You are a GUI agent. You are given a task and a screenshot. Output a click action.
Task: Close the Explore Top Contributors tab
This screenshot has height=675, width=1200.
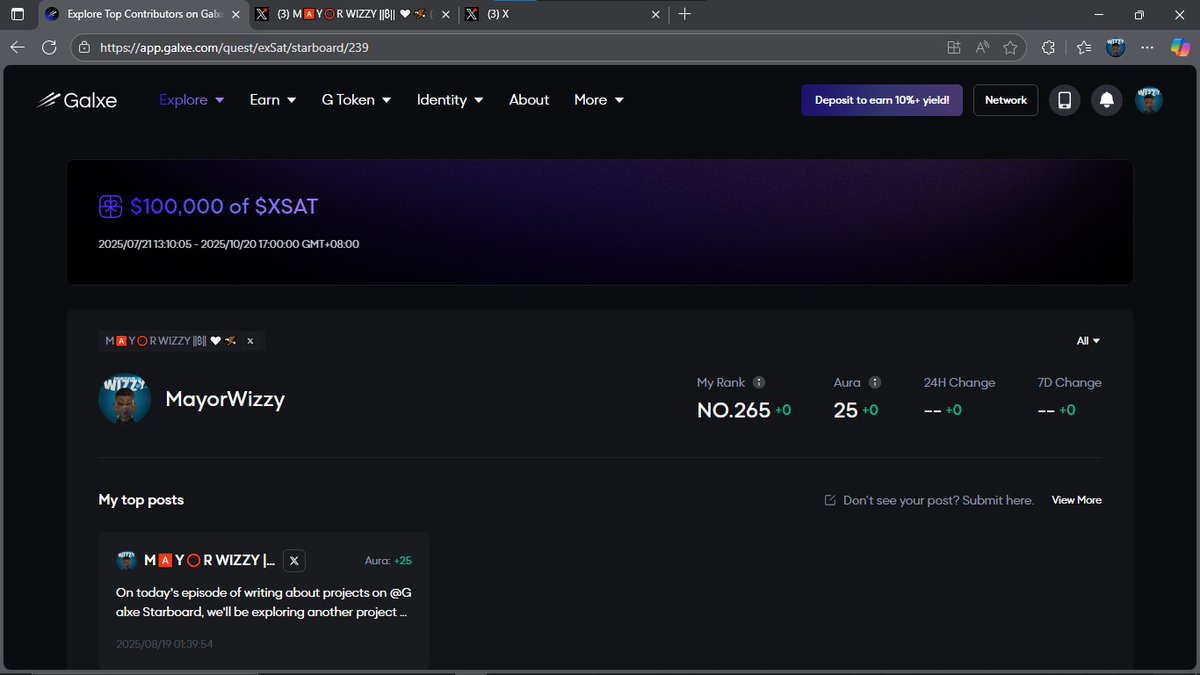click(x=236, y=15)
